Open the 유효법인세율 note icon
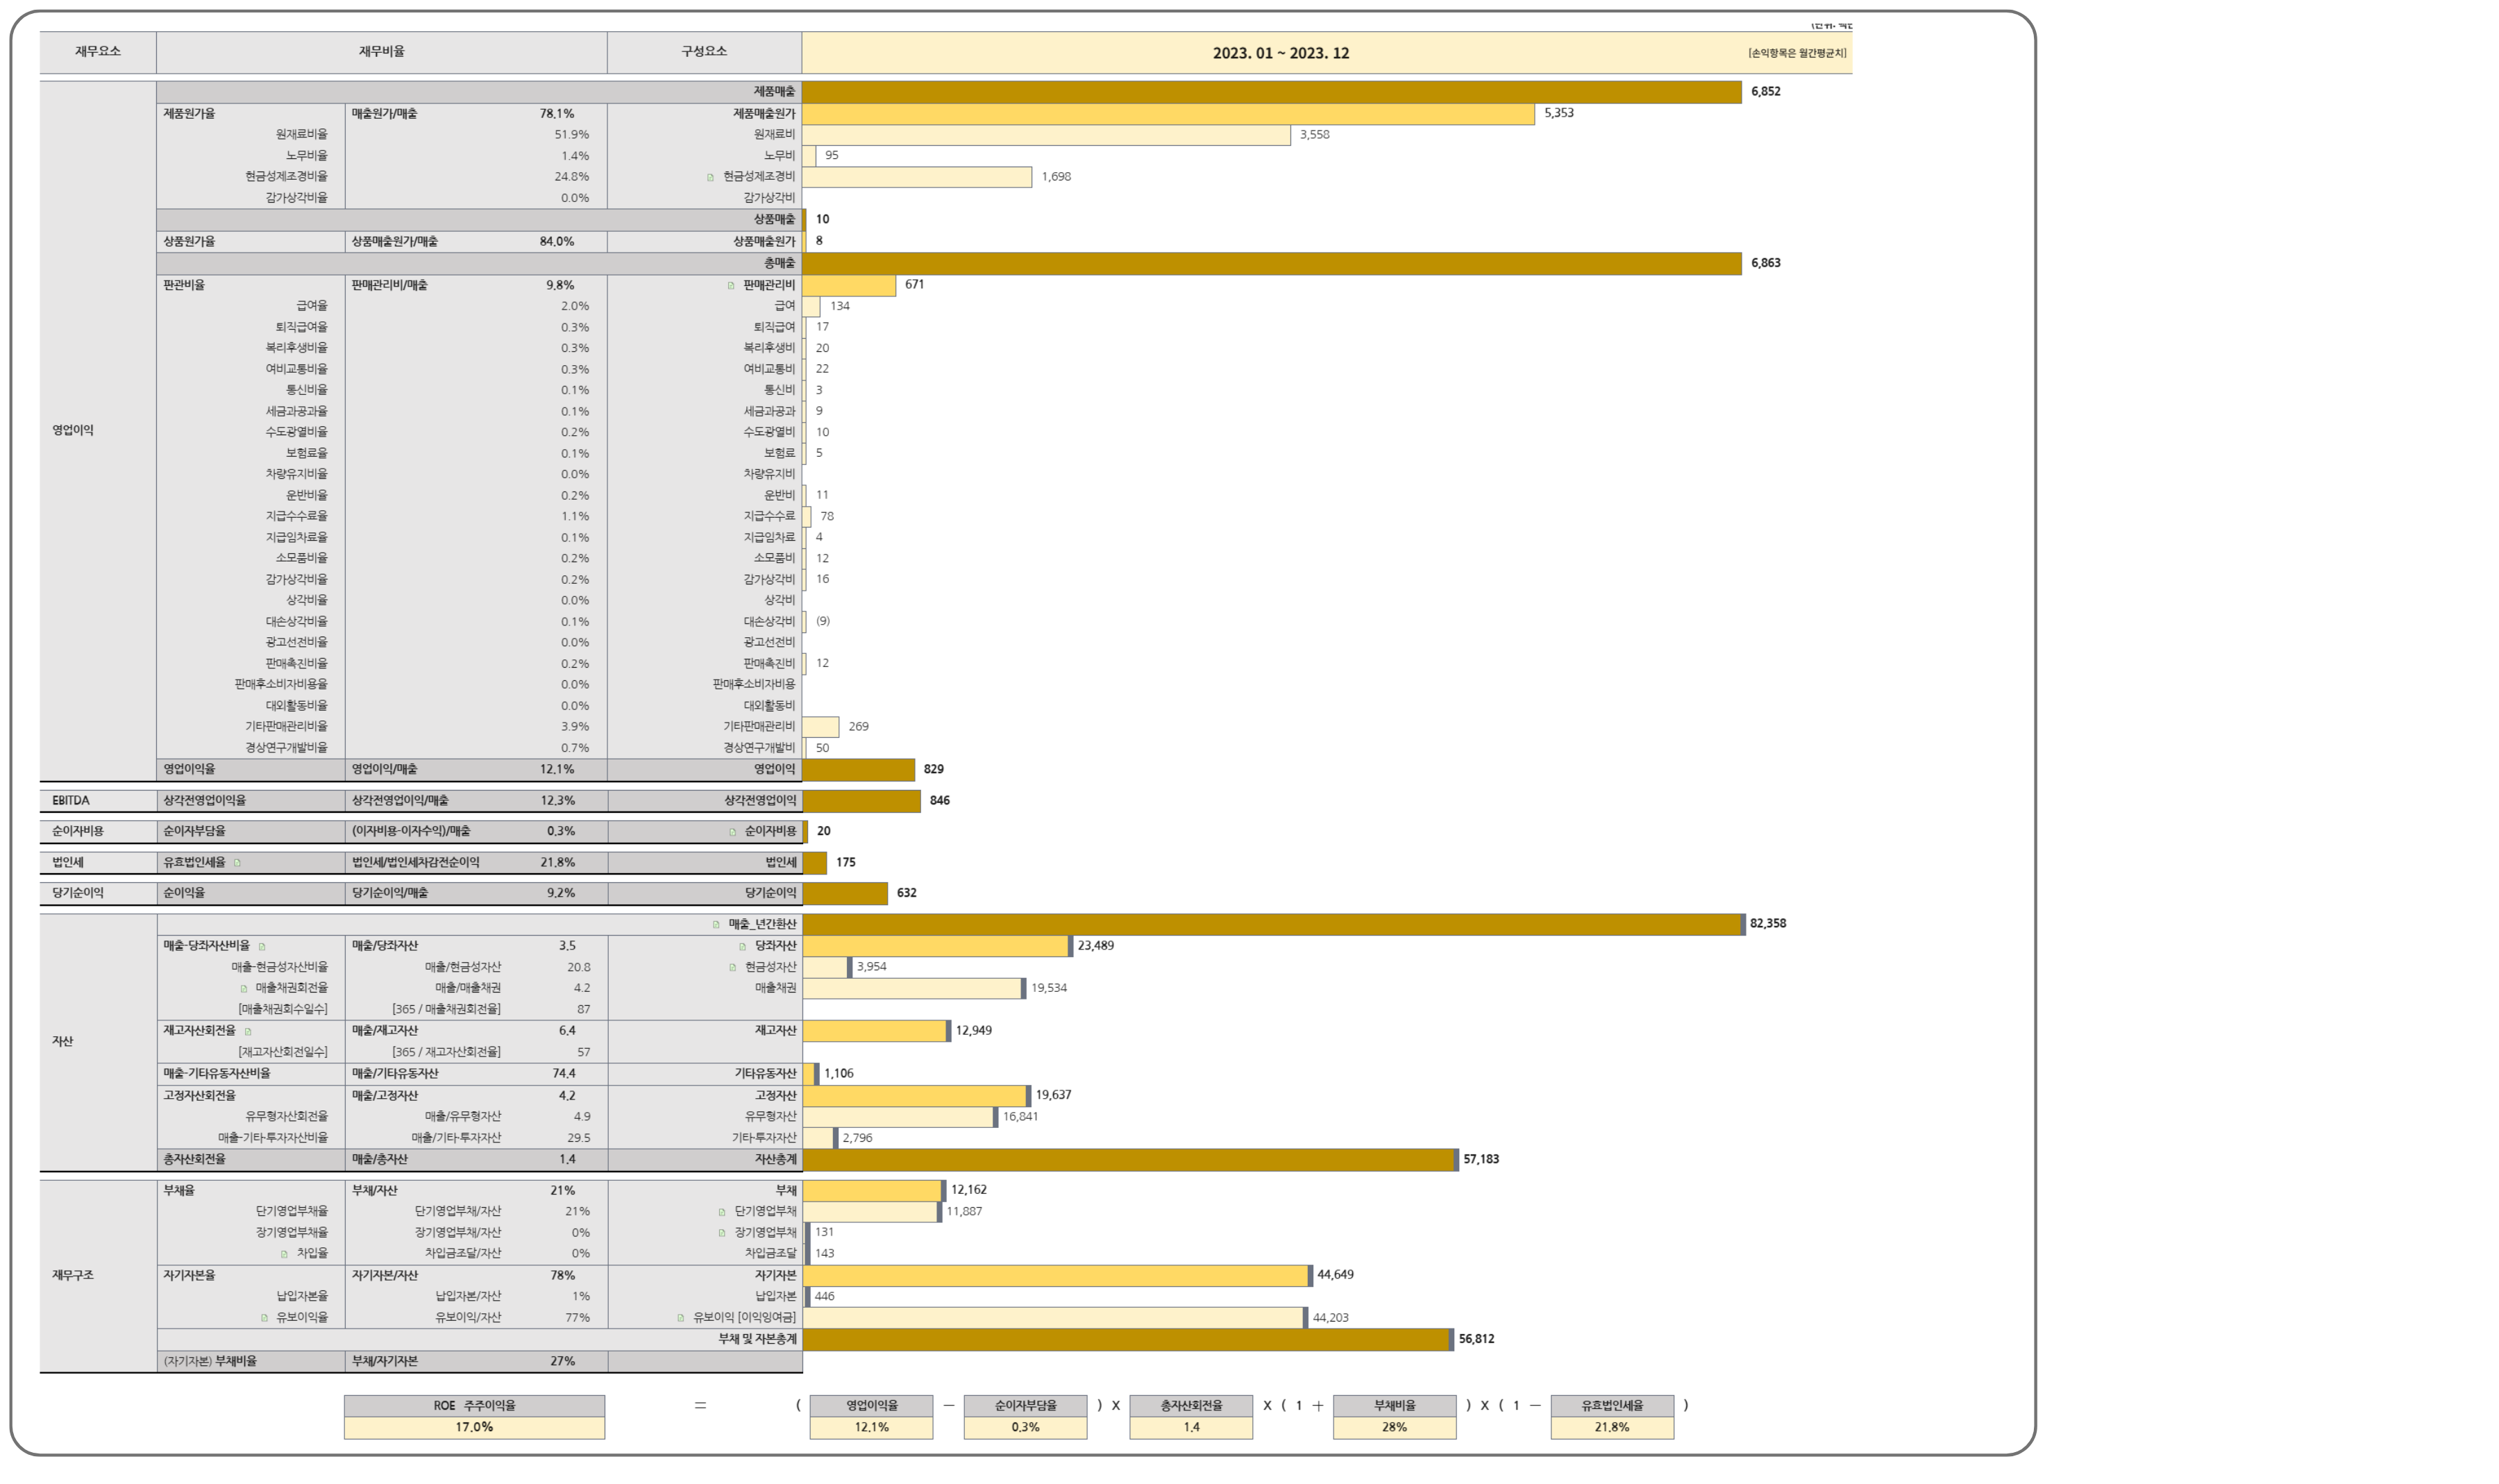 point(237,863)
